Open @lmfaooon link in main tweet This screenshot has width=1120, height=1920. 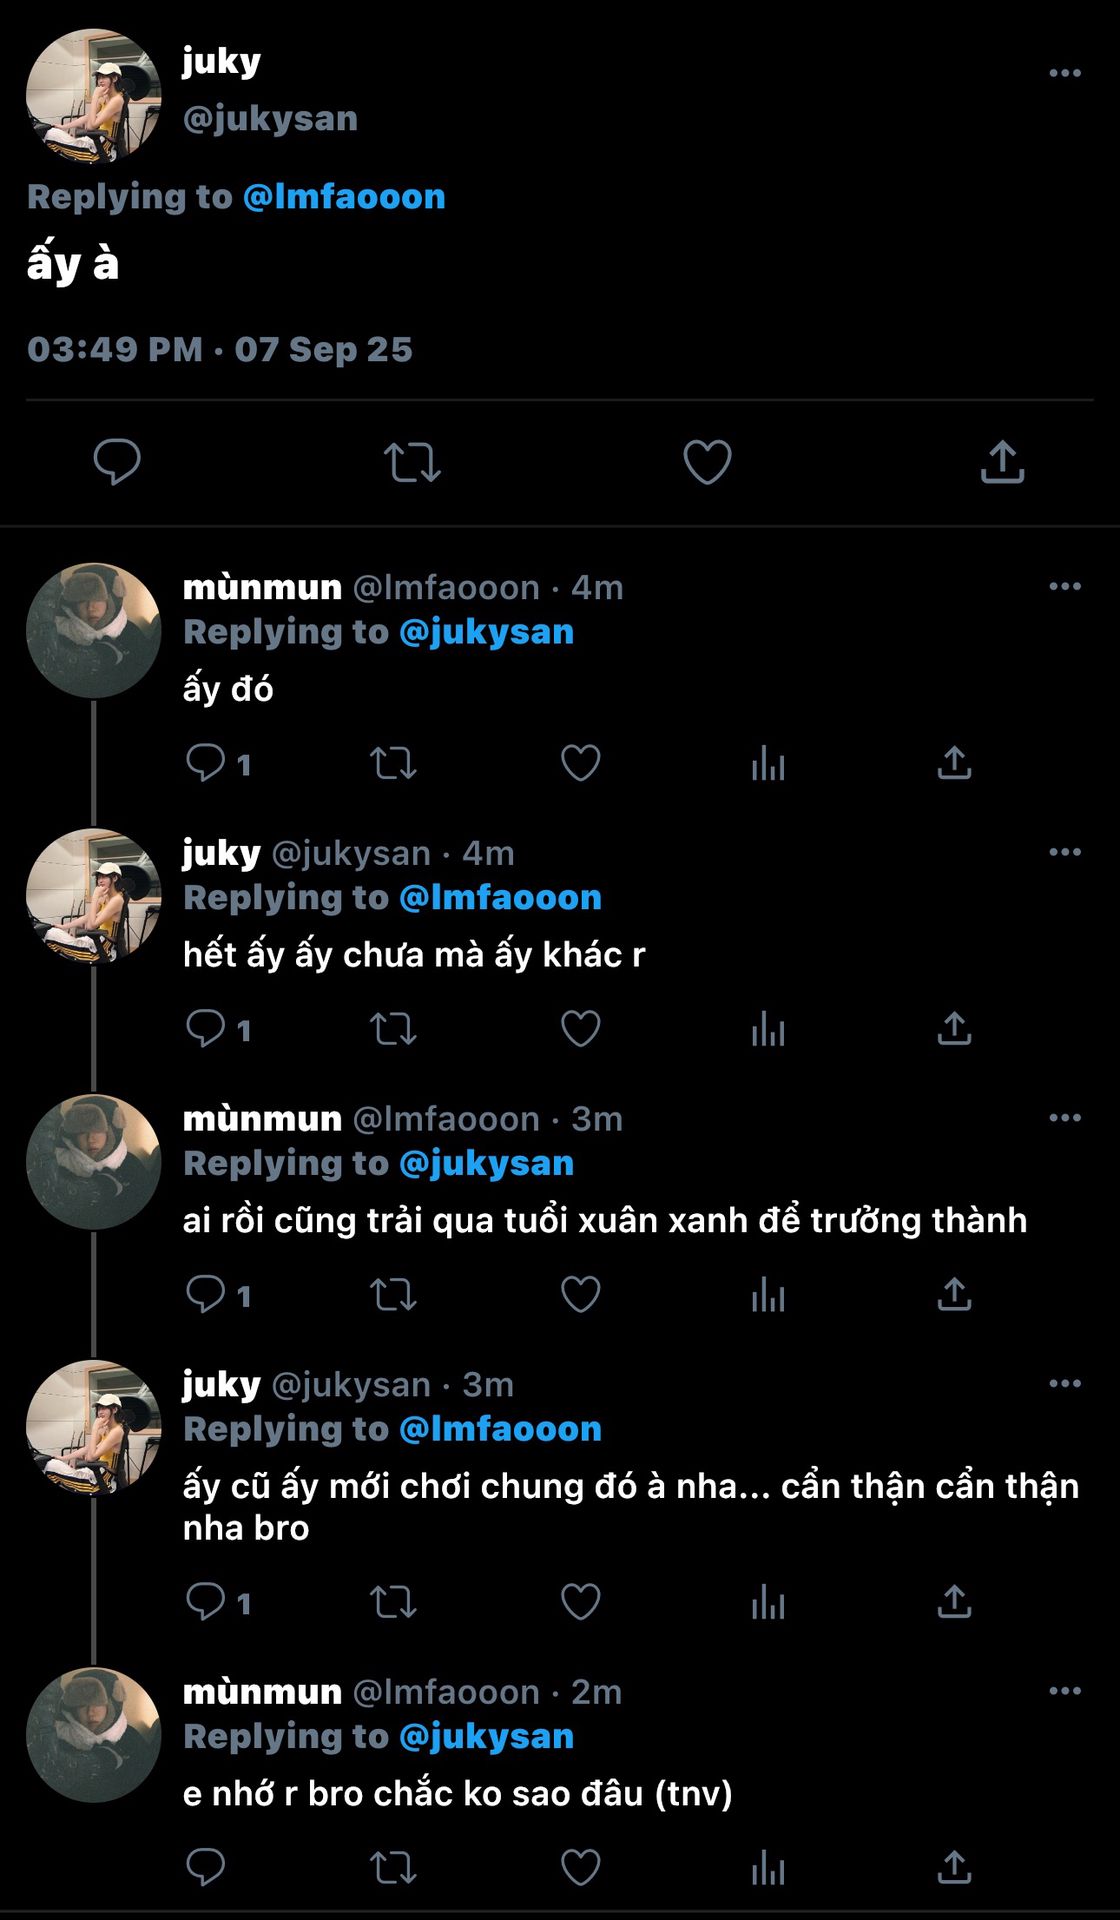(344, 197)
